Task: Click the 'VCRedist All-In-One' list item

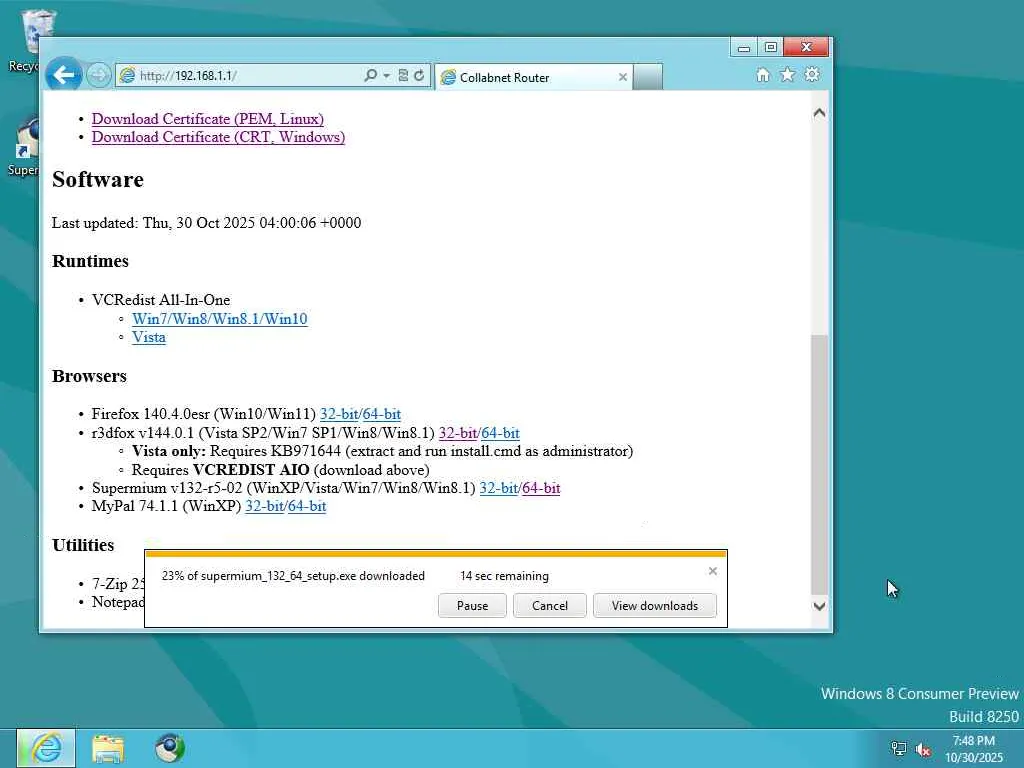Action: pyautogui.click(x=161, y=300)
